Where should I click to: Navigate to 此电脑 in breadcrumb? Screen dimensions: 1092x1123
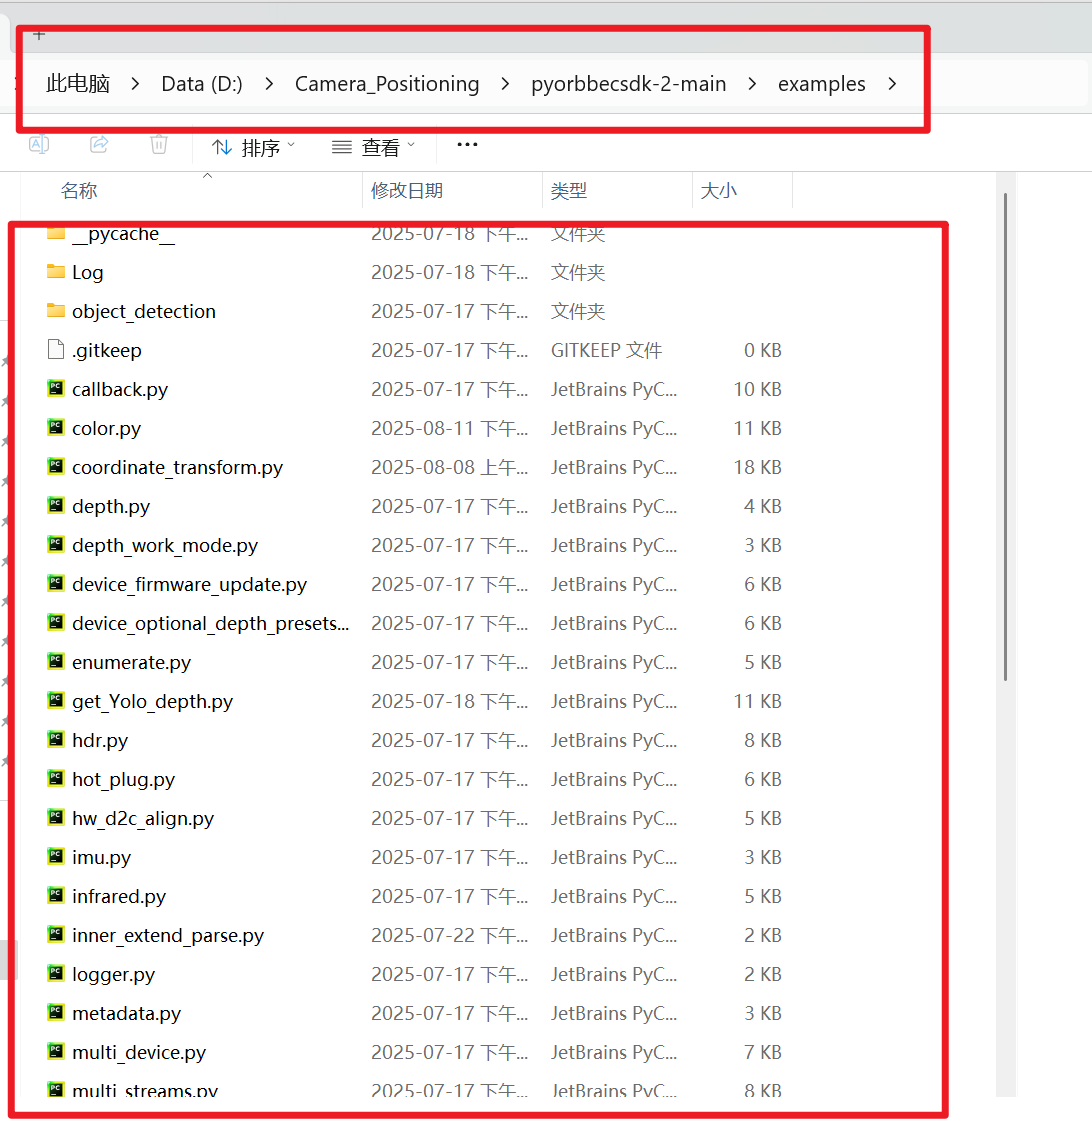[77, 84]
